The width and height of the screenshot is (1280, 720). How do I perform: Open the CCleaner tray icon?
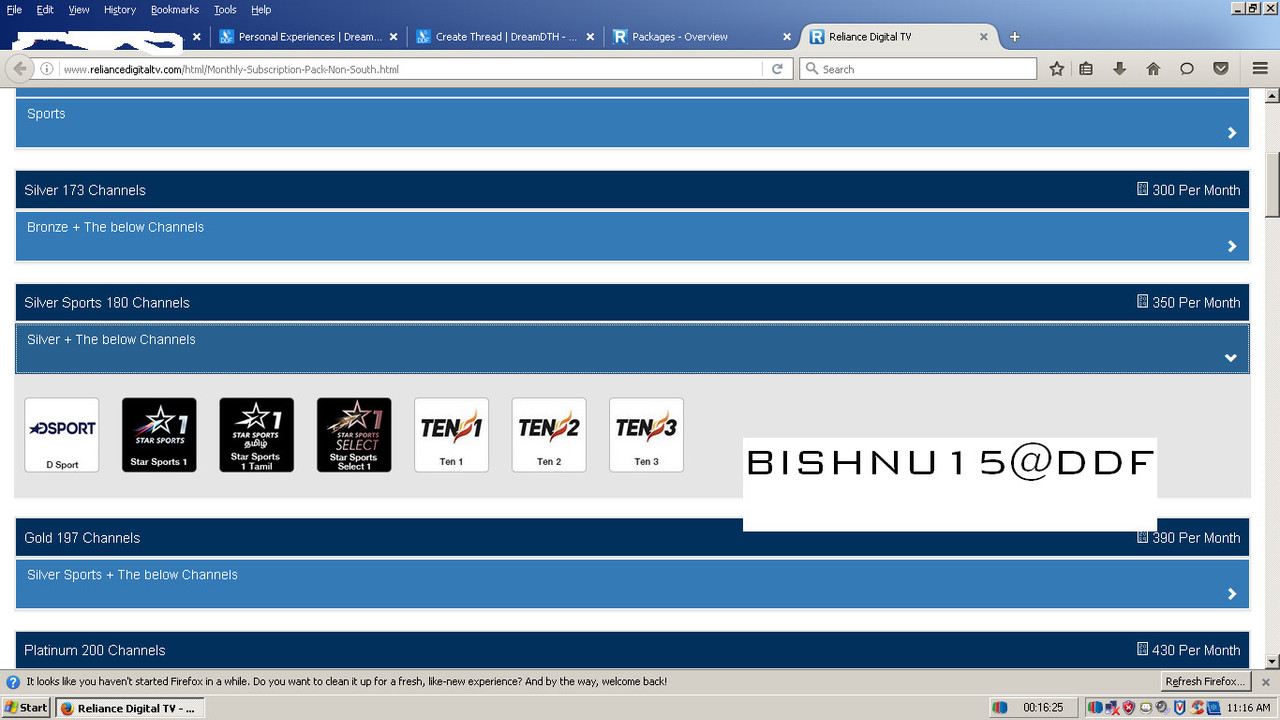click(1196, 707)
